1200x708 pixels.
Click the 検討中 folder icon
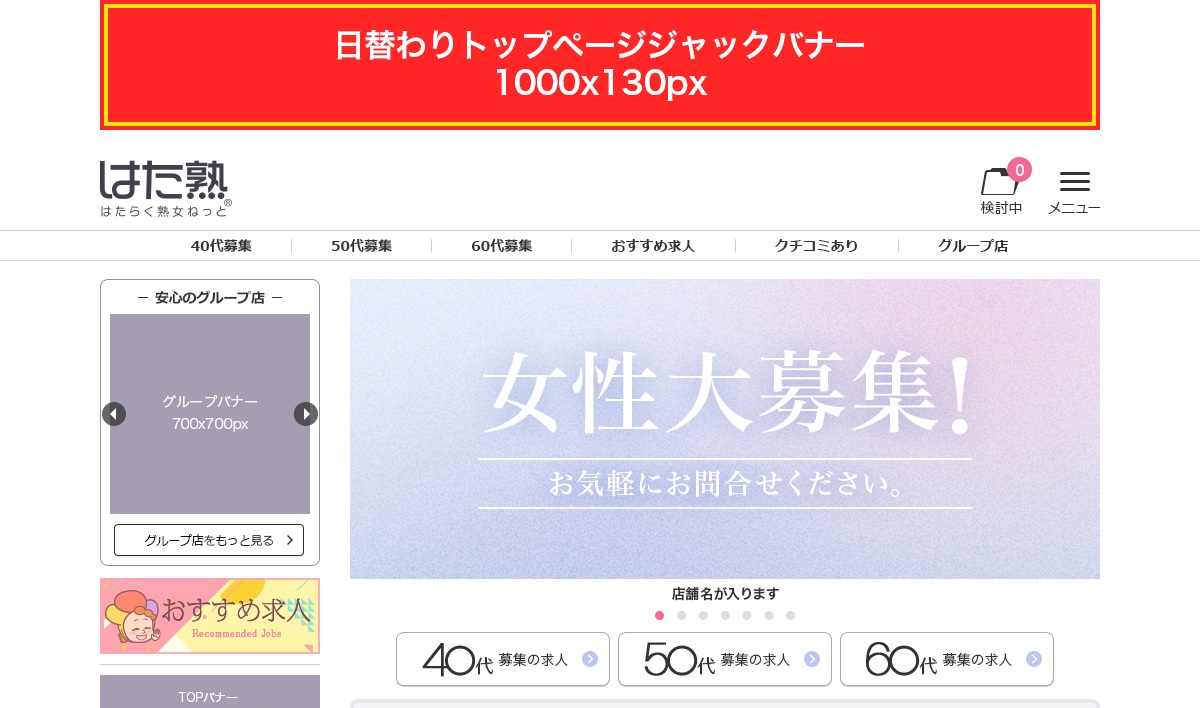pos(1000,181)
